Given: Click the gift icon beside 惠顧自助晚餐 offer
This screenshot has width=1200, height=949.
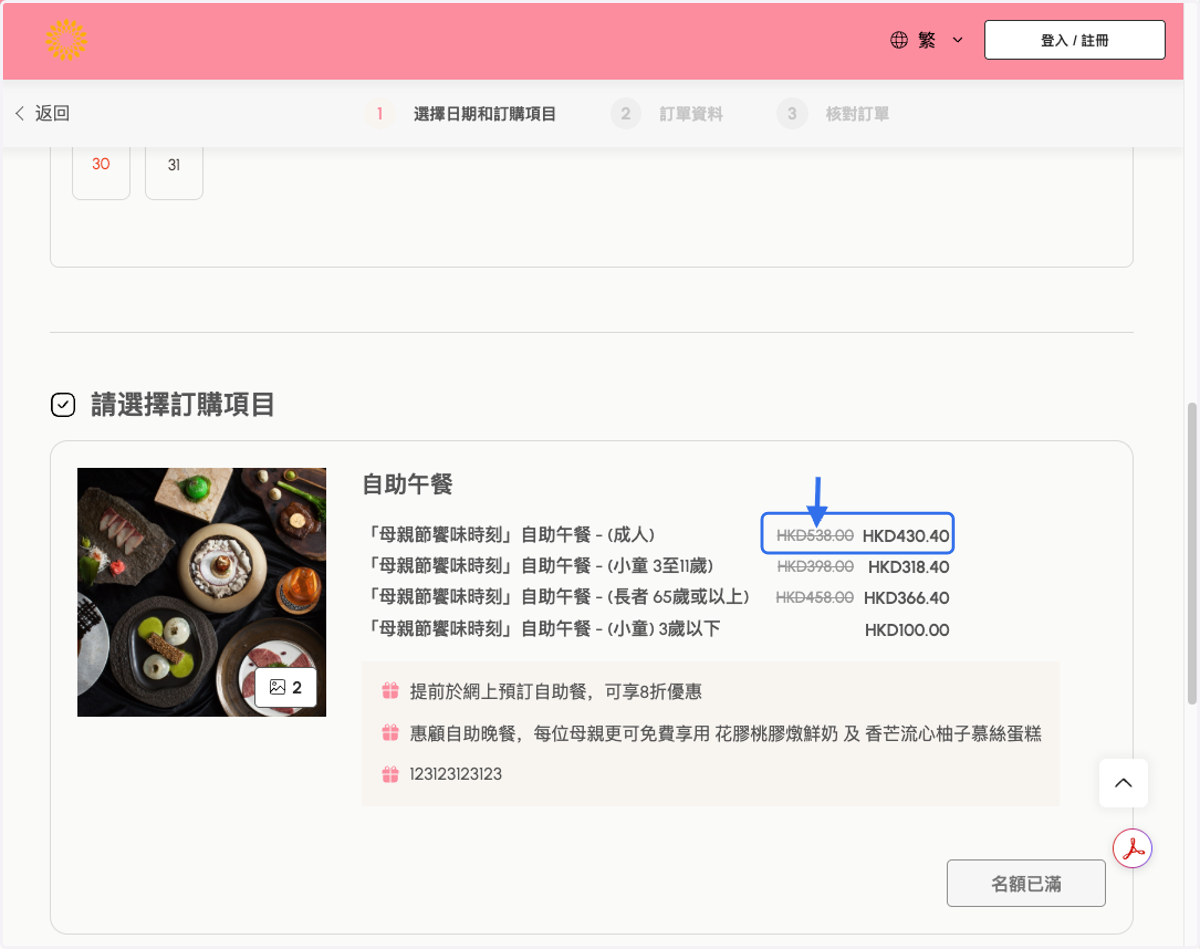Looking at the screenshot, I should [x=390, y=733].
